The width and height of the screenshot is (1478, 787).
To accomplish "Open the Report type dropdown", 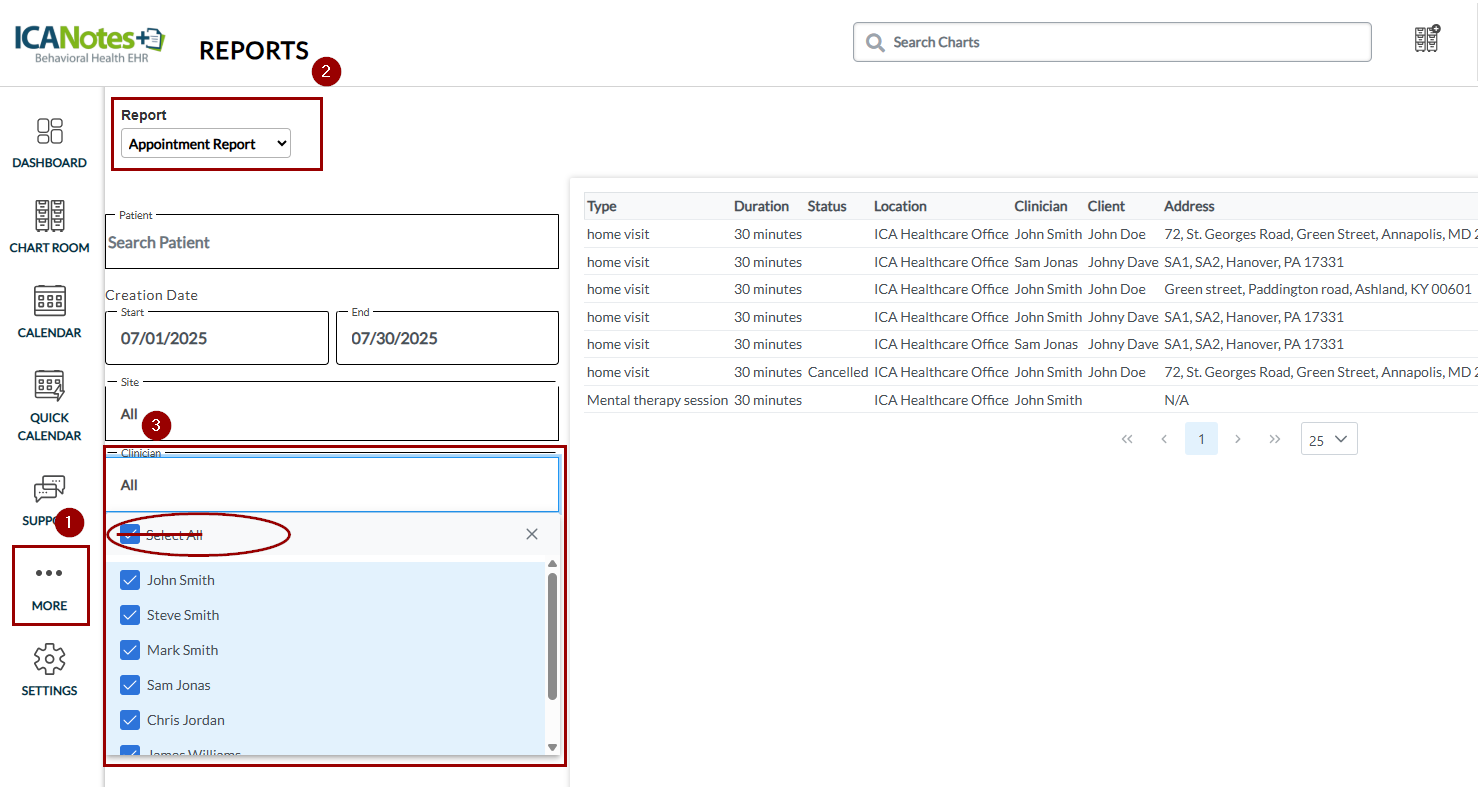I will pyautogui.click(x=206, y=144).
